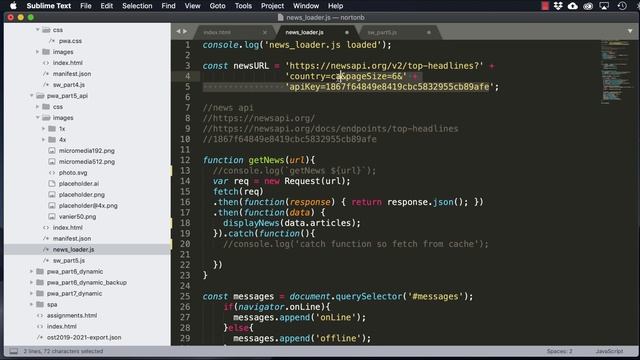Toggle the sidebar via status bar panel icon

[13, 351]
